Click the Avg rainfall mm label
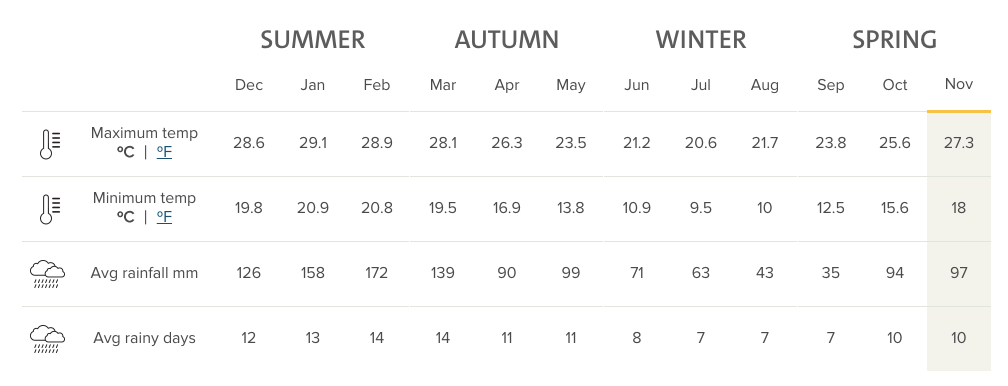 pyautogui.click(x=144, y=273)
